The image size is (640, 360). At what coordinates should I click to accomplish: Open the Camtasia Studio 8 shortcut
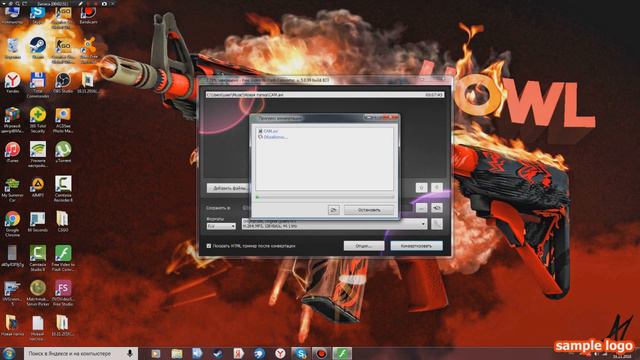pos(38,258)
